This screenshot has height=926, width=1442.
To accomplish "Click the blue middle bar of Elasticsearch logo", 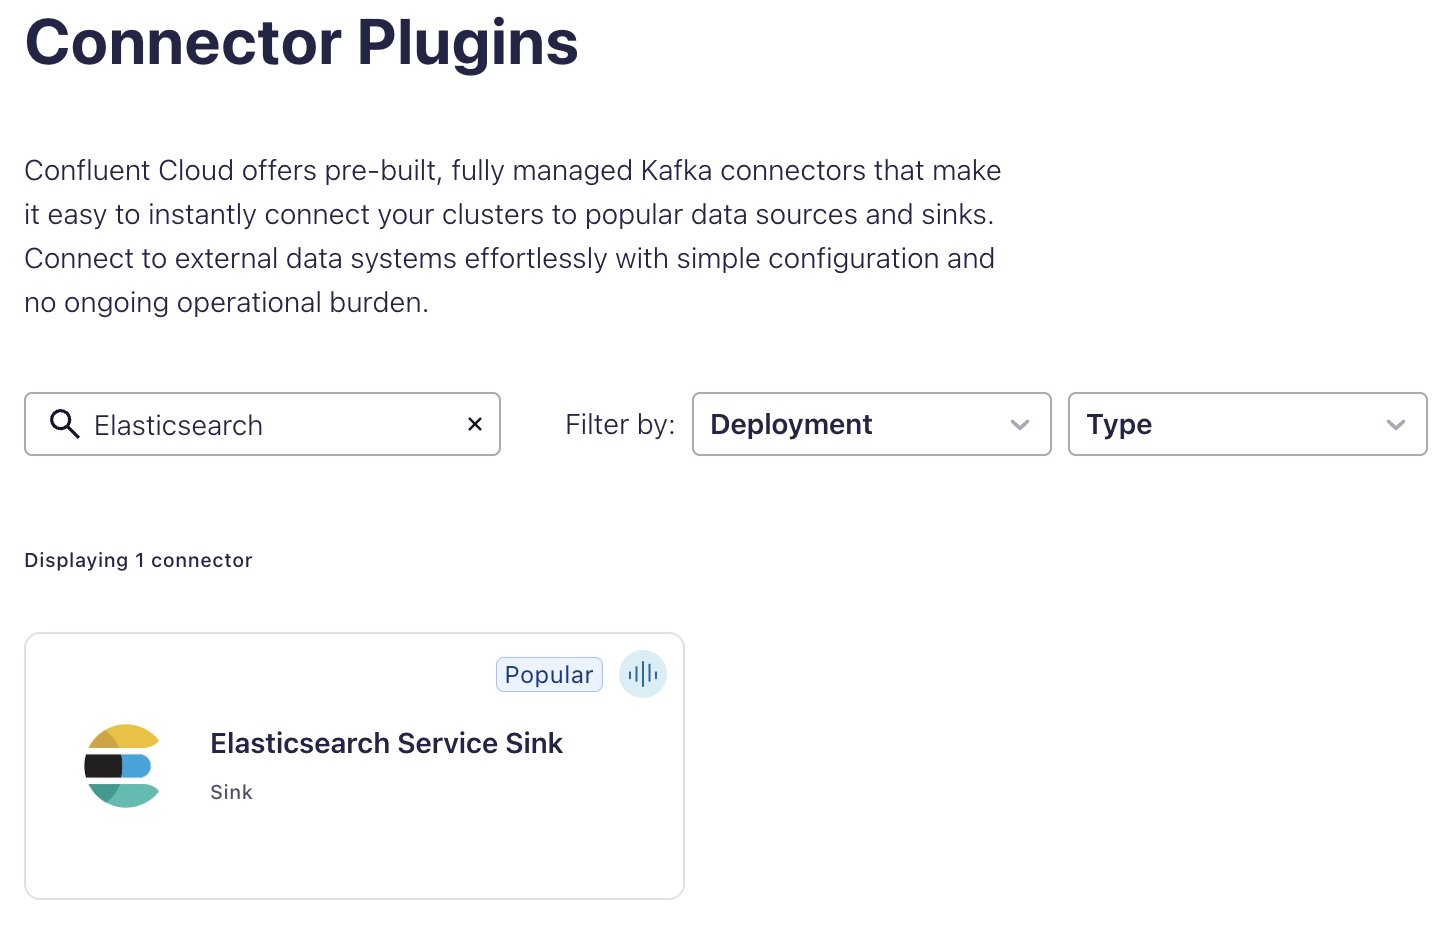I will click(x=136, y=766).
